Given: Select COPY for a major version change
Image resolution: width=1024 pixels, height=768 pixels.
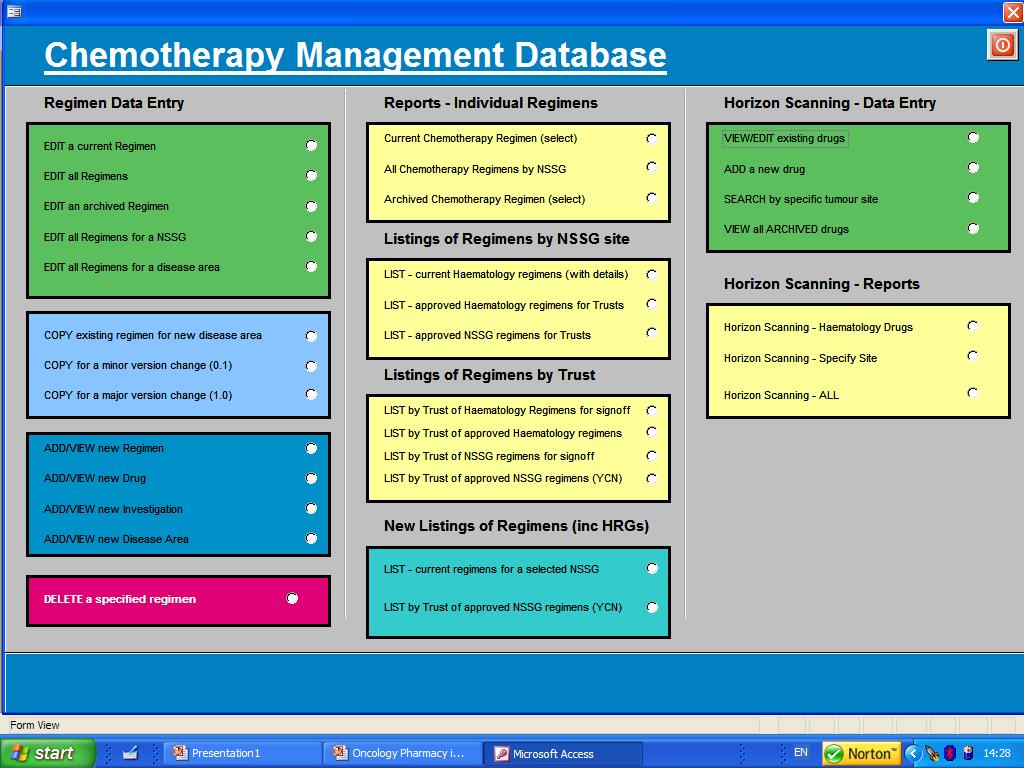Looking at the screenshot, I should (x=312, y=394).
